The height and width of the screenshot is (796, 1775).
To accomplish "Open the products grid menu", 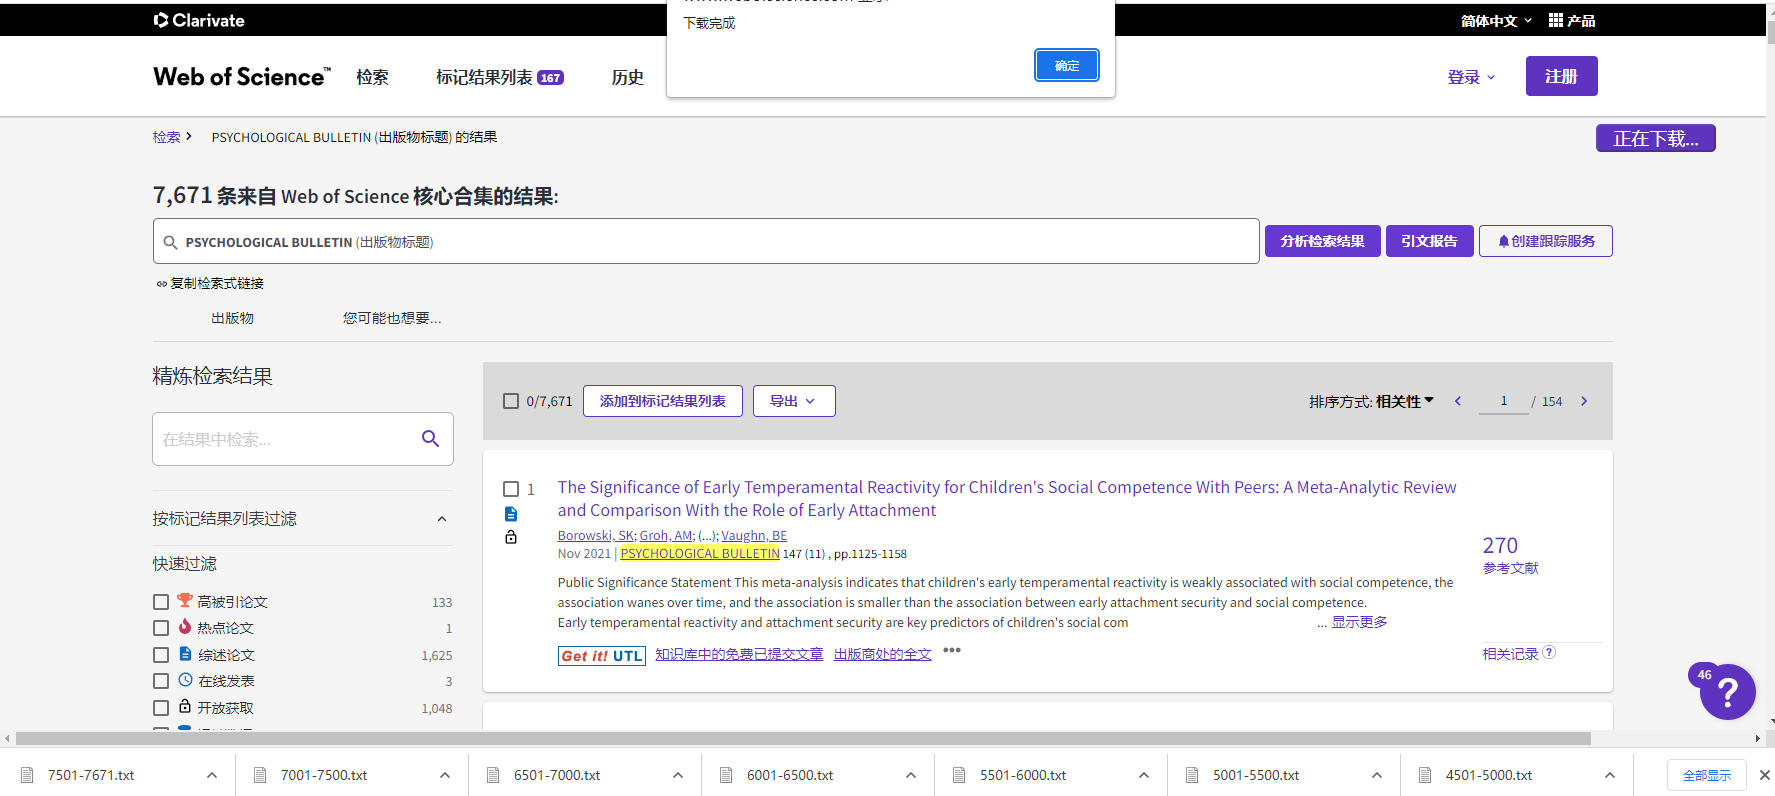I will point(1572,20).
